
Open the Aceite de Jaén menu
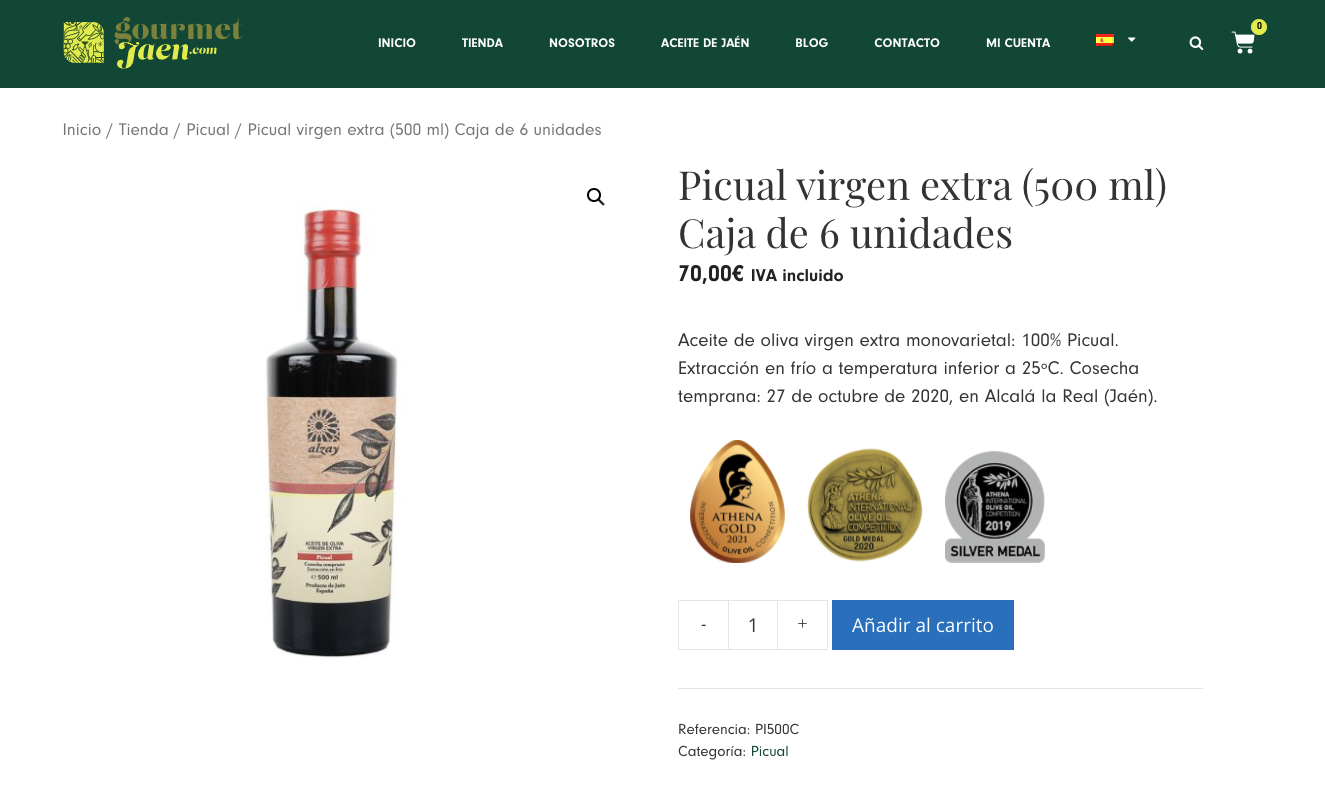(705, 43)
